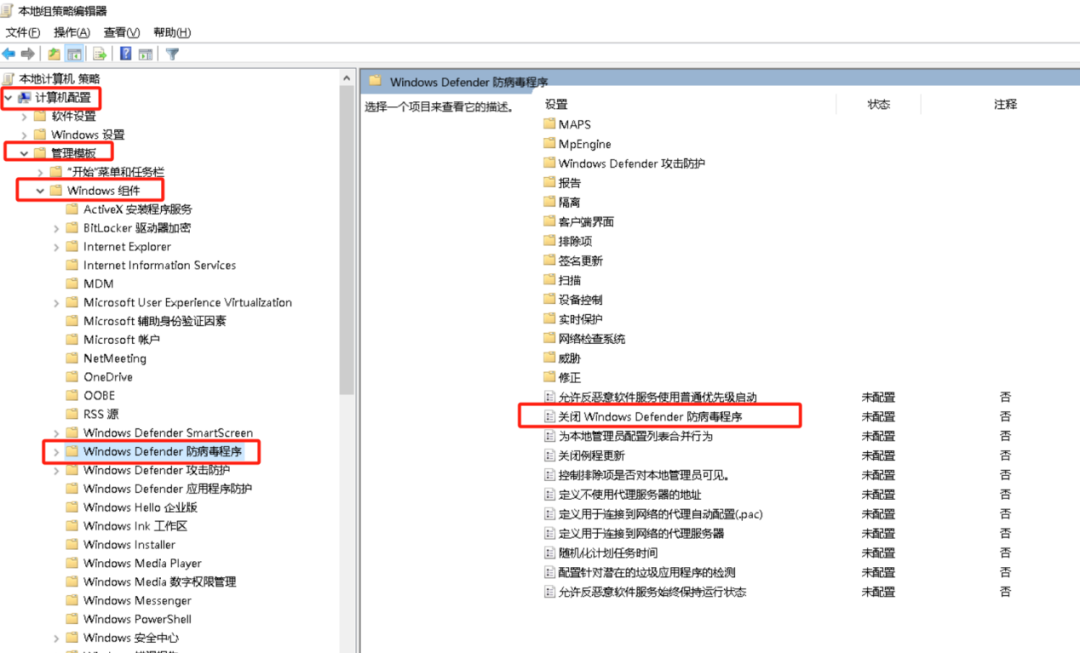Go back with the blue Back arrow
Viewport: 1080px width, 653px height.
click(x=9, y=54)
